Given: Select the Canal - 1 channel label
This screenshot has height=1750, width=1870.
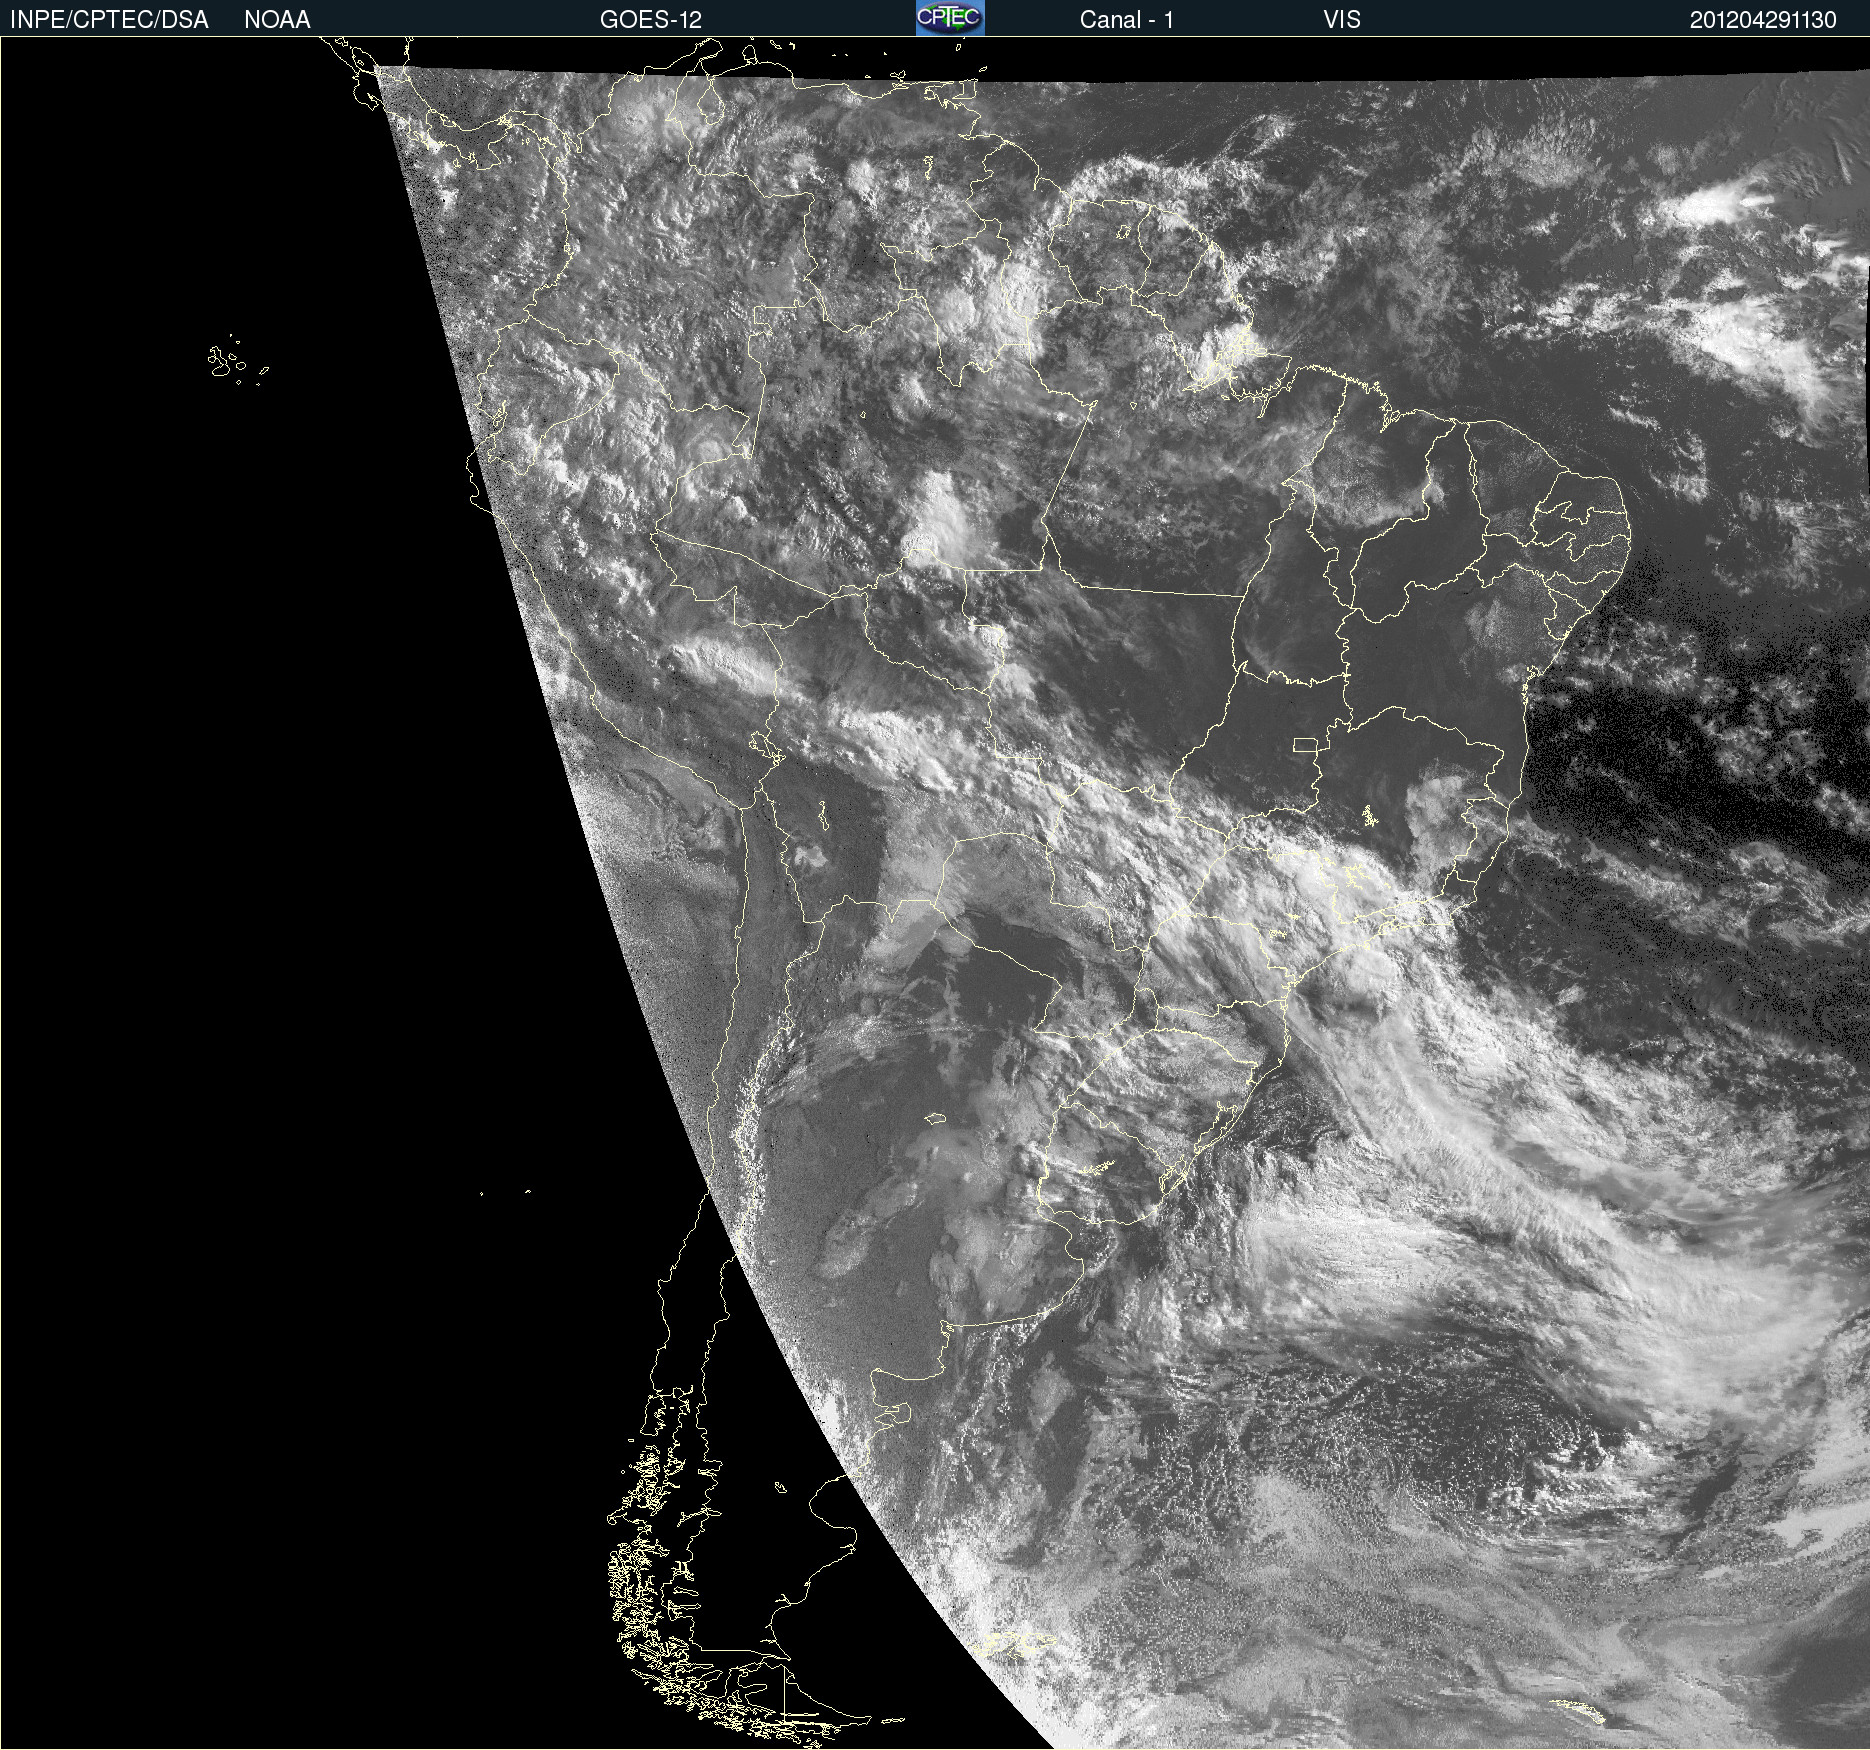Looking at the screenshot, I should 1126,19.
